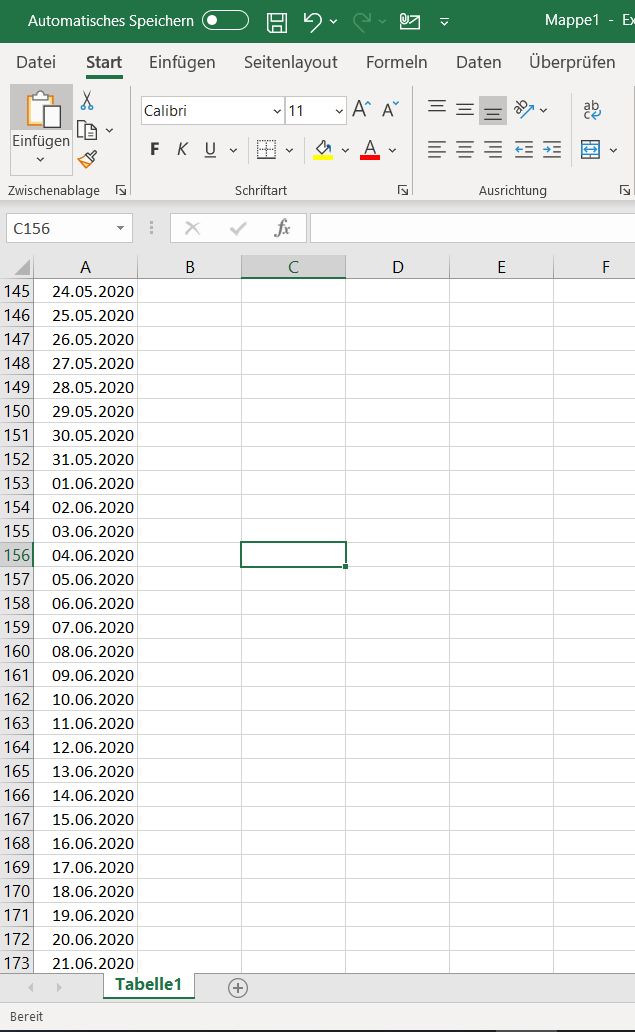Click into the formula bar field
The image size is (635, 1032).
(472, 228)
